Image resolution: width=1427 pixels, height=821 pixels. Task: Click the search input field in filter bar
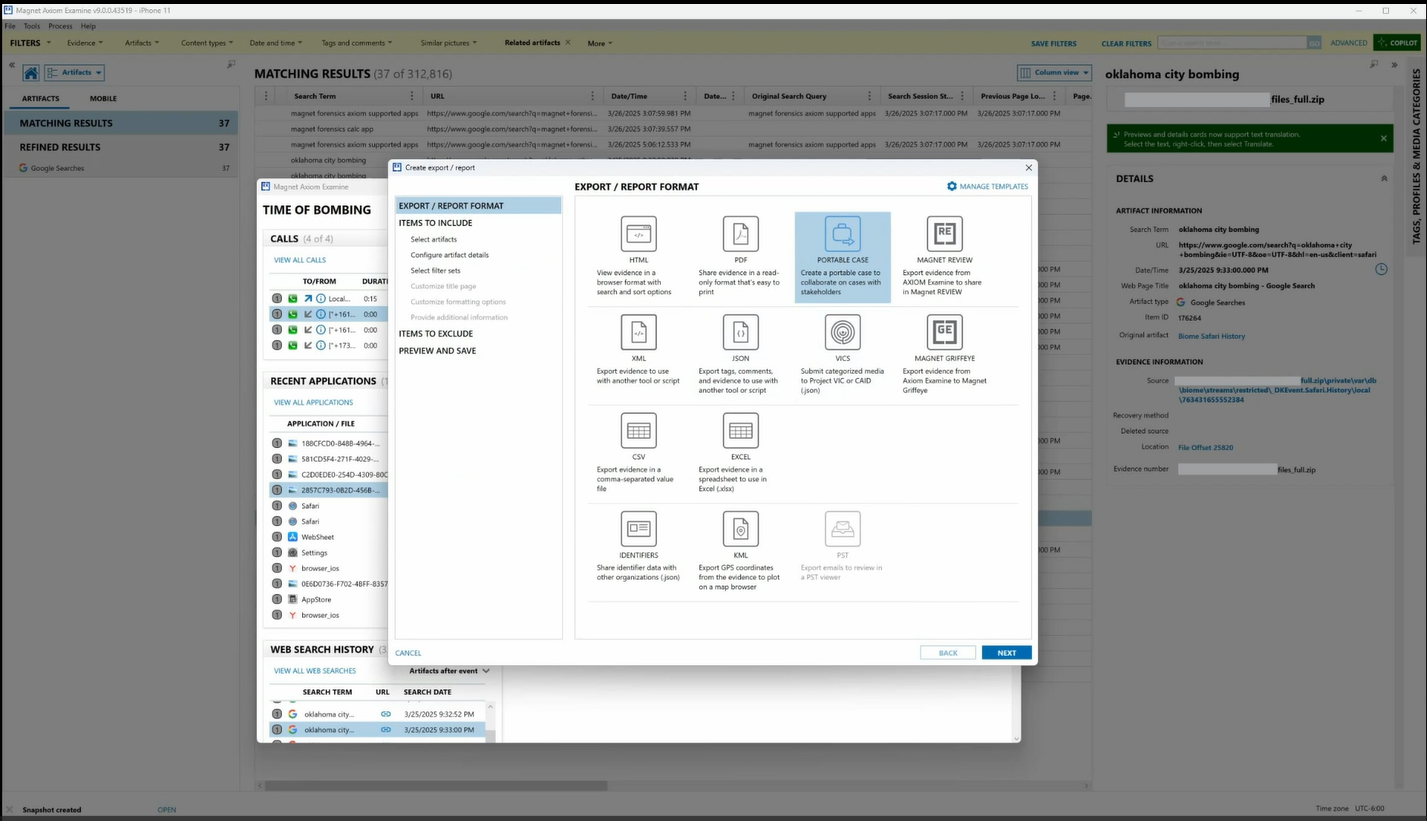pyautogui.click(x=1232, y=43)
